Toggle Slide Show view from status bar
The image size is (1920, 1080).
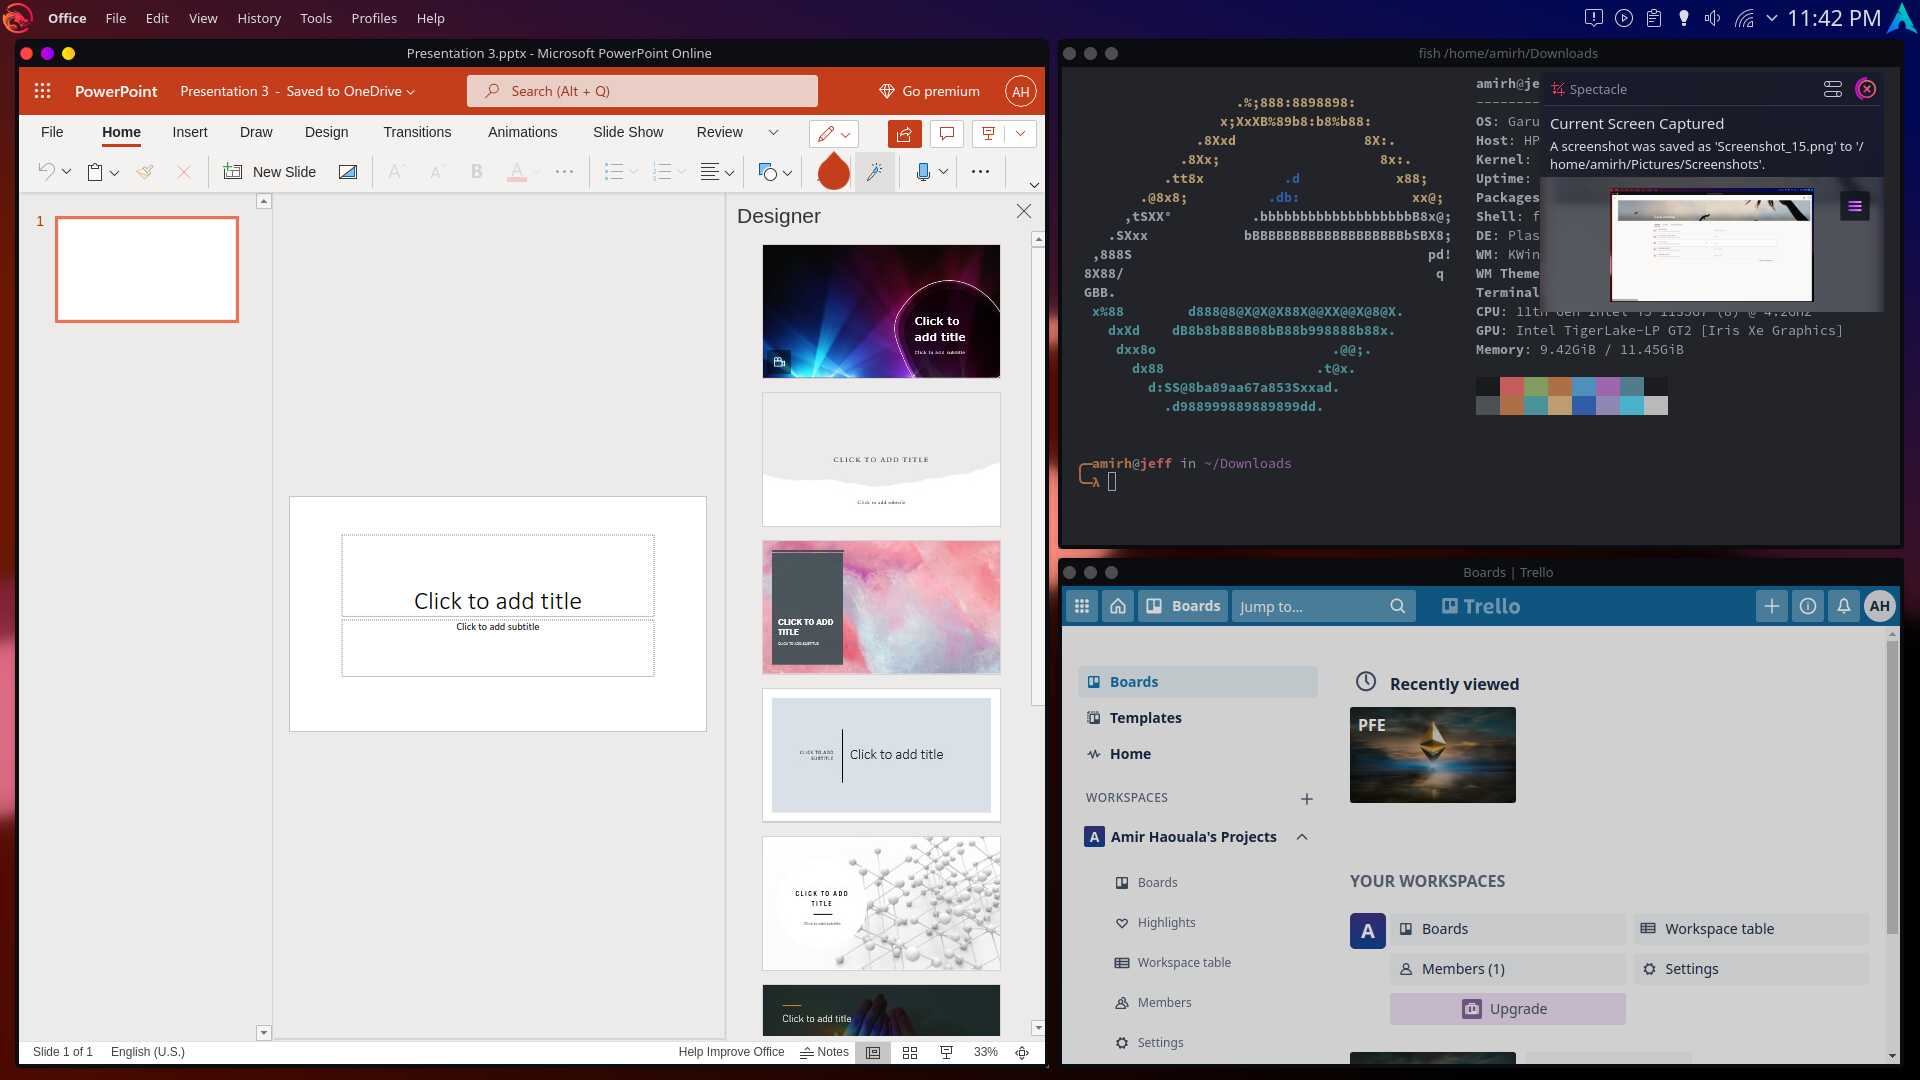click(946, 1052)
